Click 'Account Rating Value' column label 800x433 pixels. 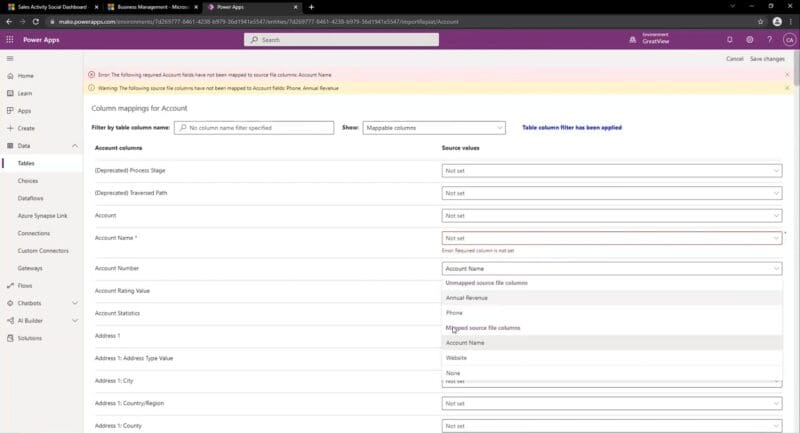122,291
